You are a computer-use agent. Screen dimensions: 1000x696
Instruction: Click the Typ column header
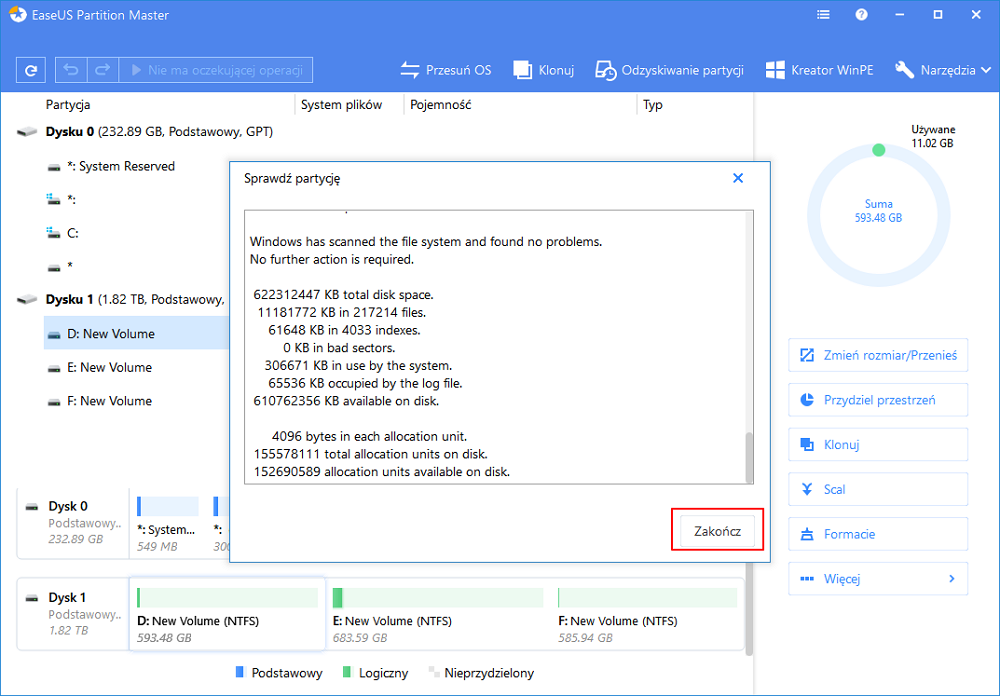click(652, 105)
